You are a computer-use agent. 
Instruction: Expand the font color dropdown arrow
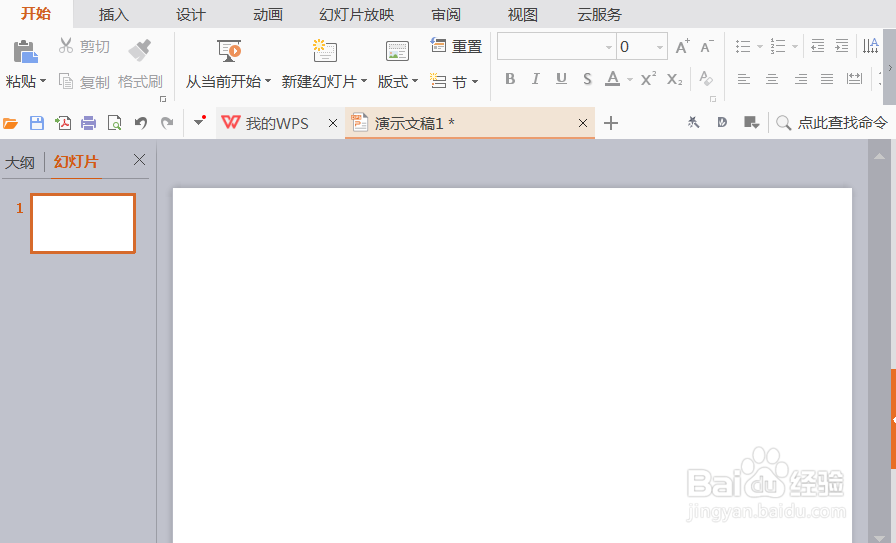point(630,79)
